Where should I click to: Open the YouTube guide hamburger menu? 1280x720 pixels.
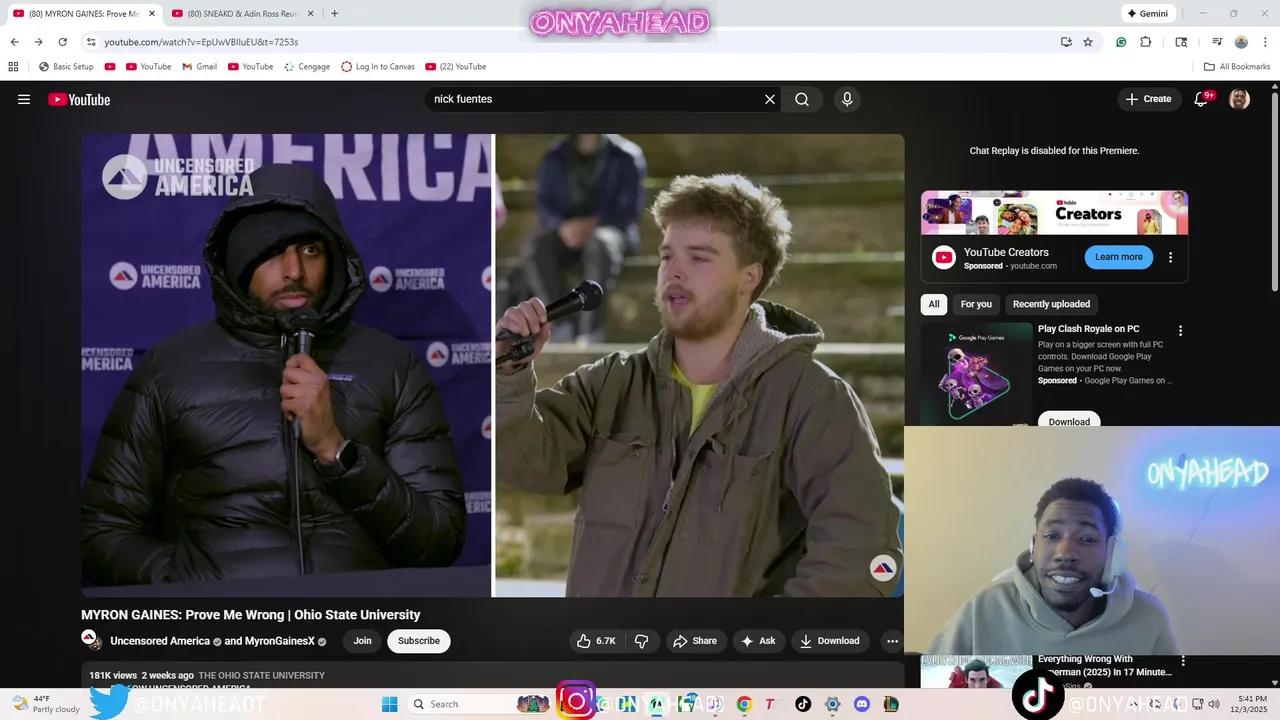(24, 99)
